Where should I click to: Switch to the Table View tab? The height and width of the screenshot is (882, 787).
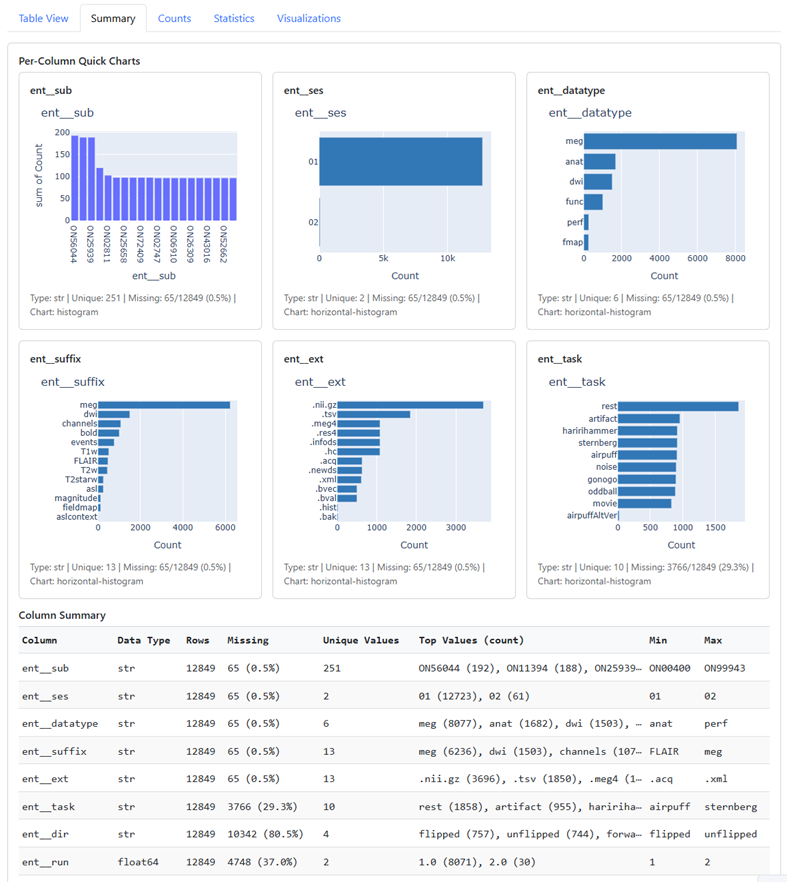click(x=43, y=19)
